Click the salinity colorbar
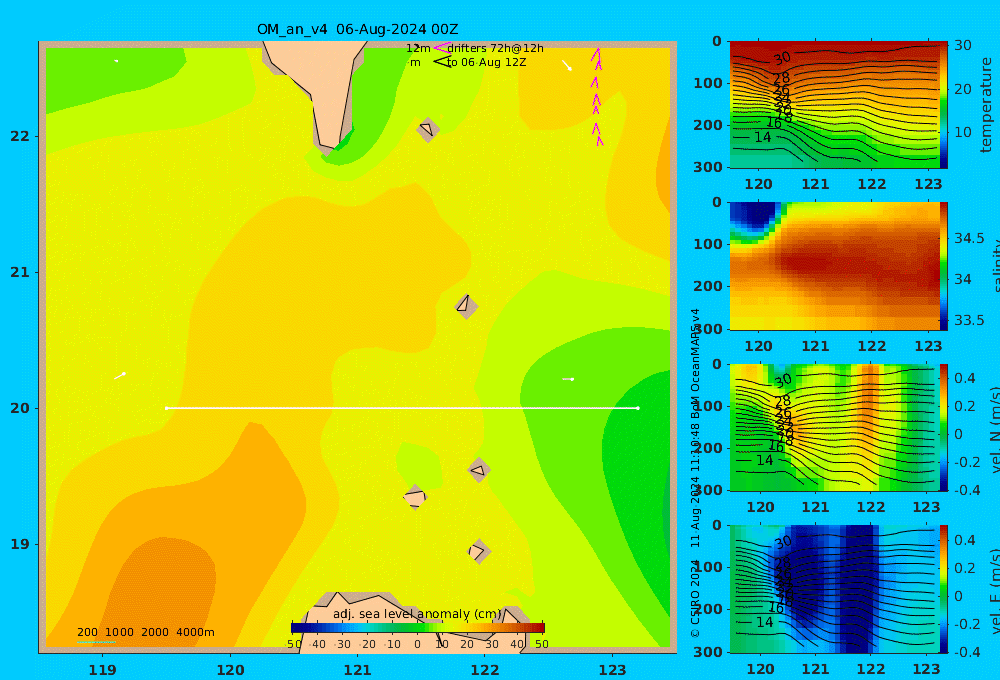 [944, 266]
